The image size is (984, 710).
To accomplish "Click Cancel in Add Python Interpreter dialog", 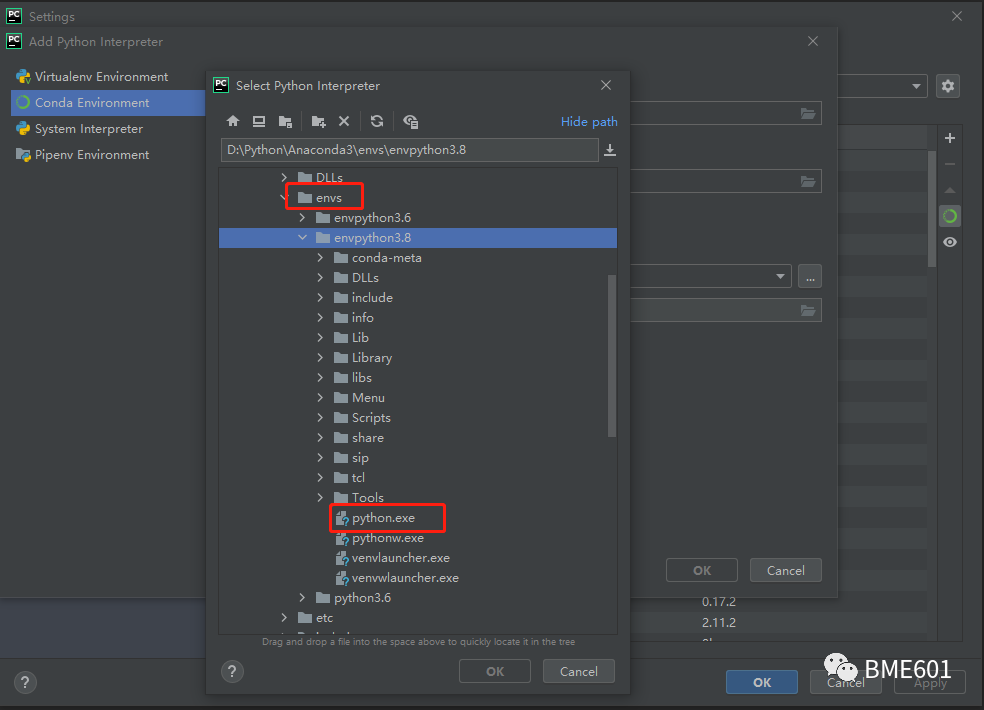I will [786, 571].
